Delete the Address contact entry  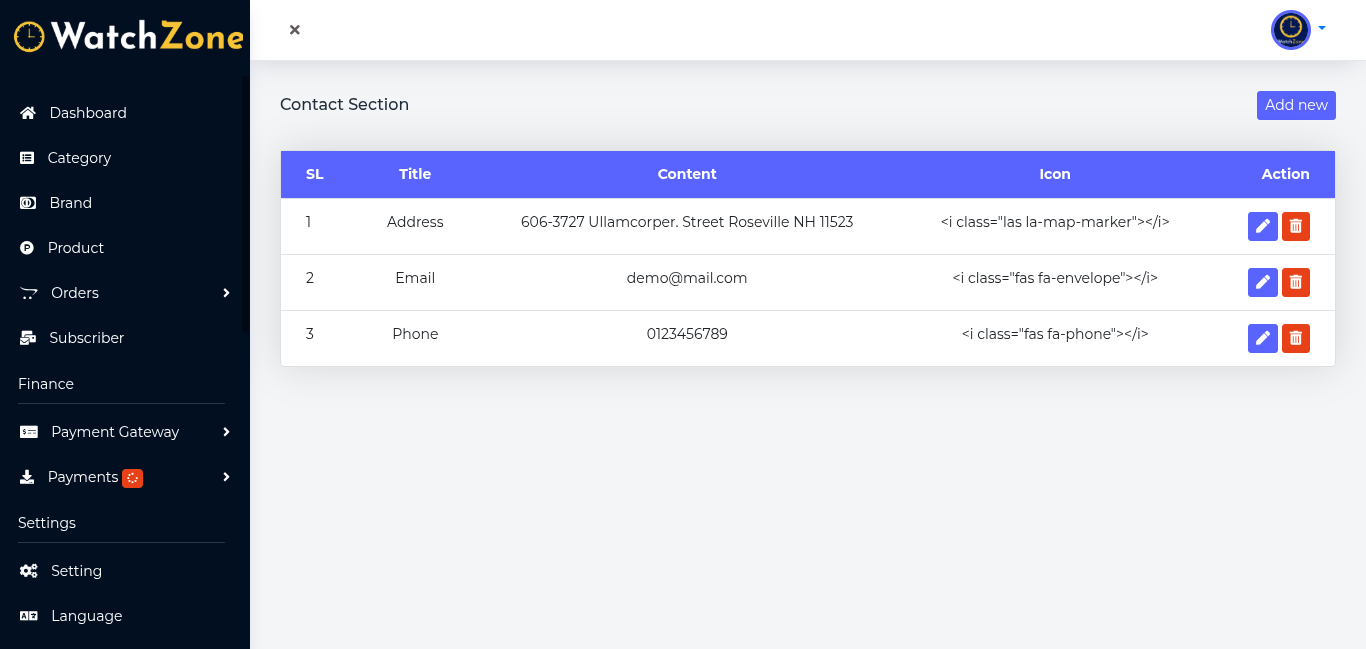pyautogui.click(x=1296, y=227)
